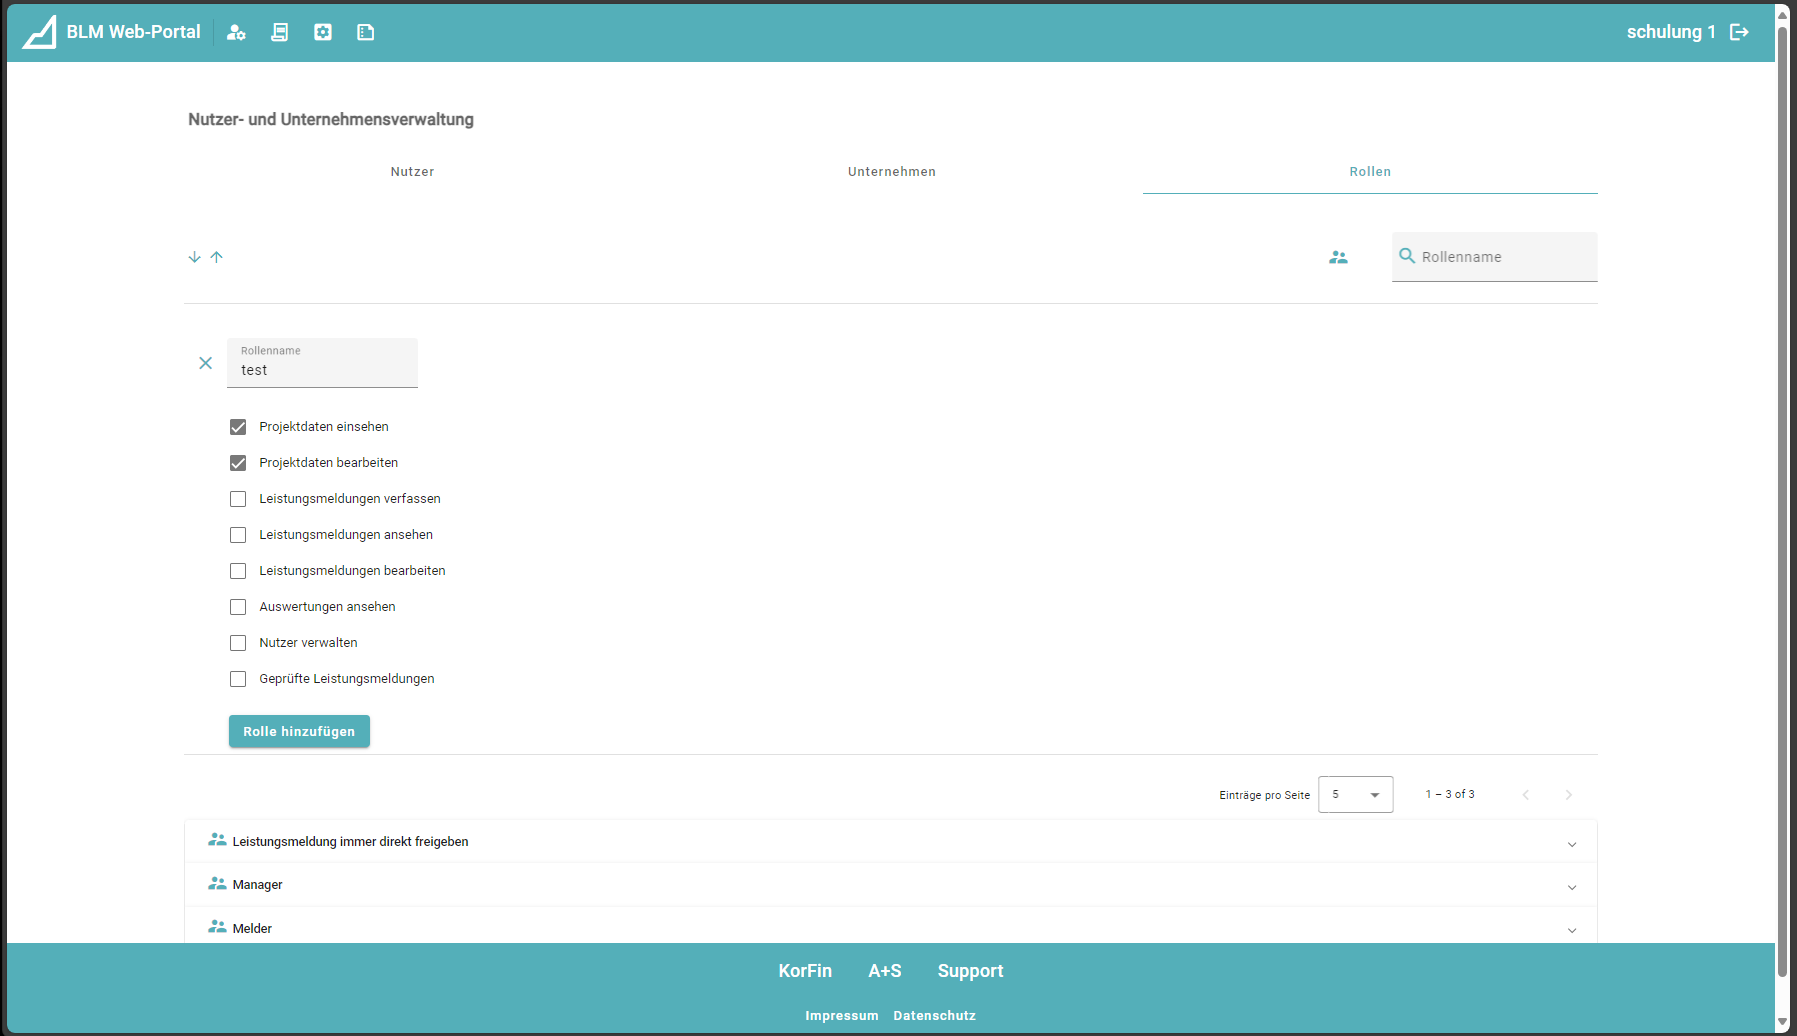Check the Nutzer verwalten checkbox

point(238,643)
